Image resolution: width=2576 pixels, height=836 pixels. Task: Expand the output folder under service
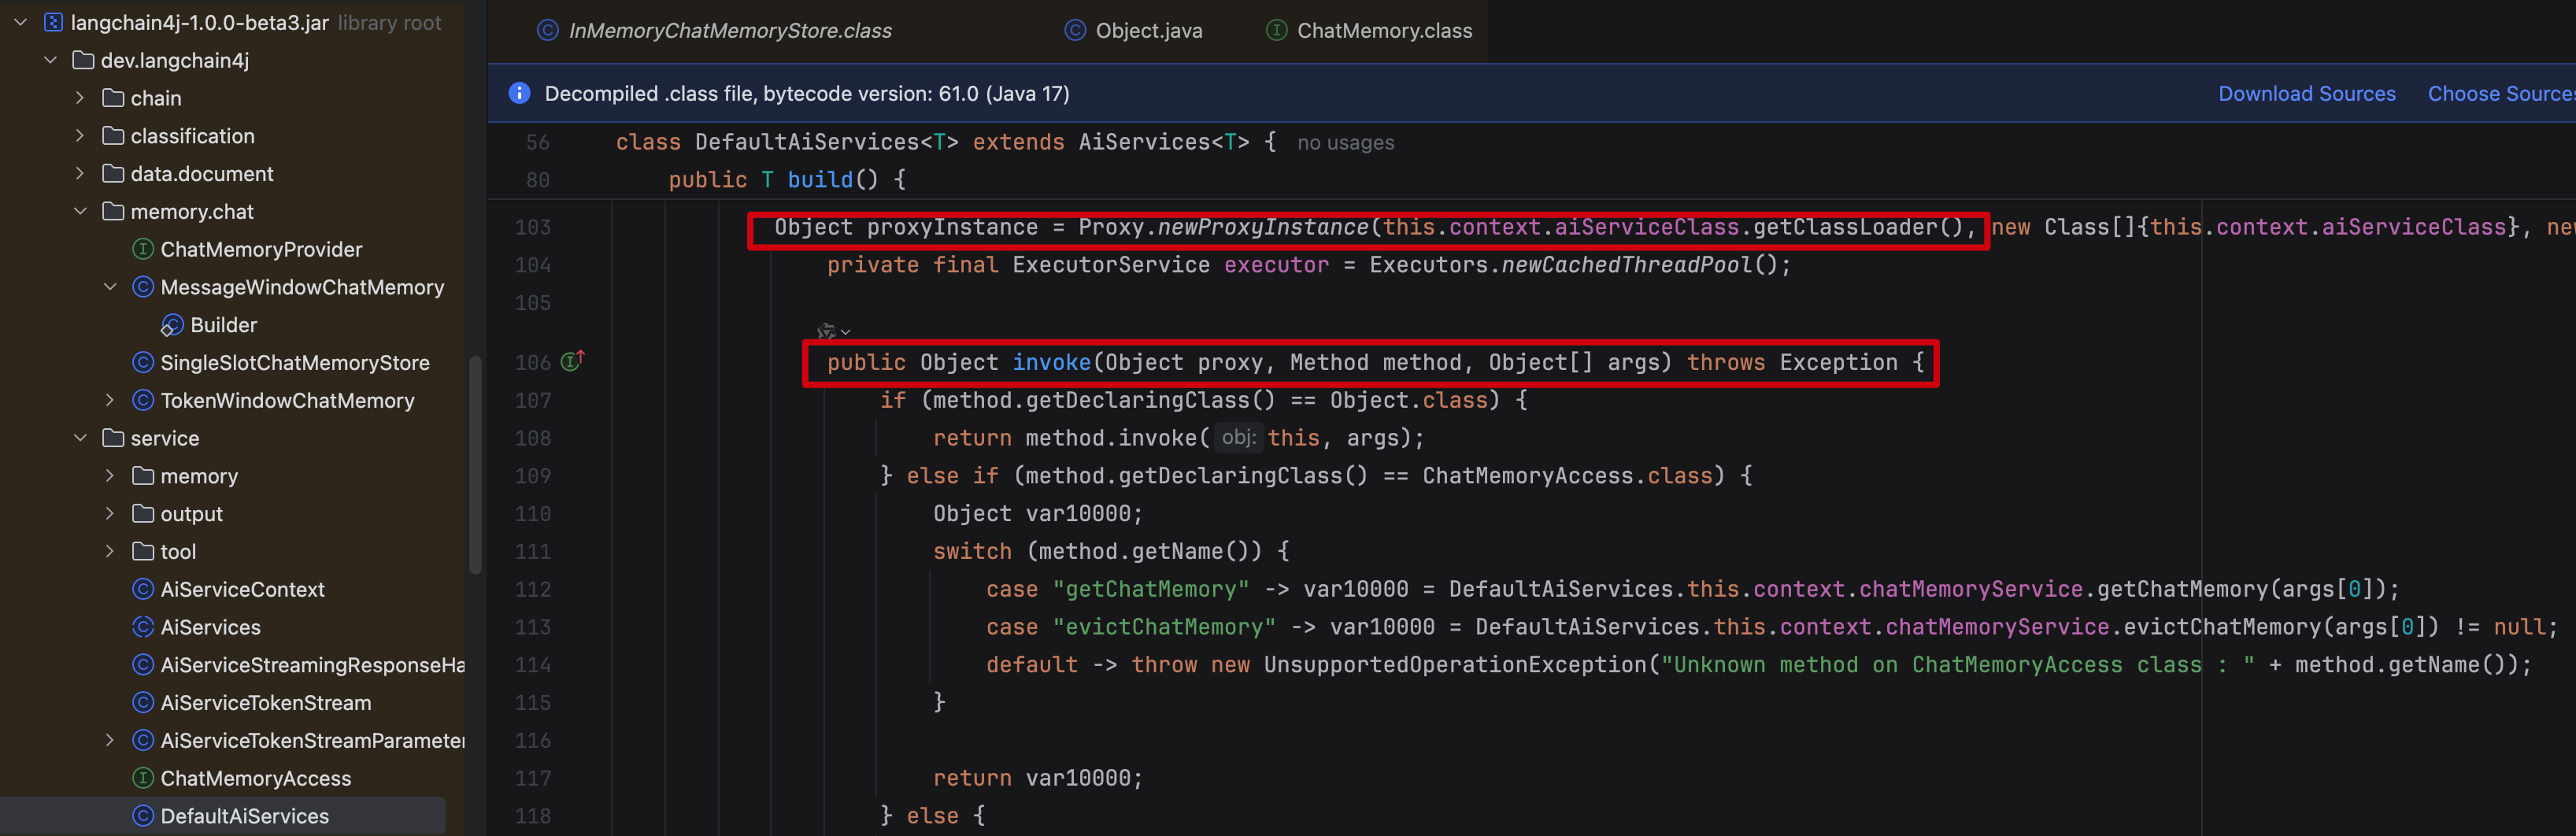tap(110, 514)
